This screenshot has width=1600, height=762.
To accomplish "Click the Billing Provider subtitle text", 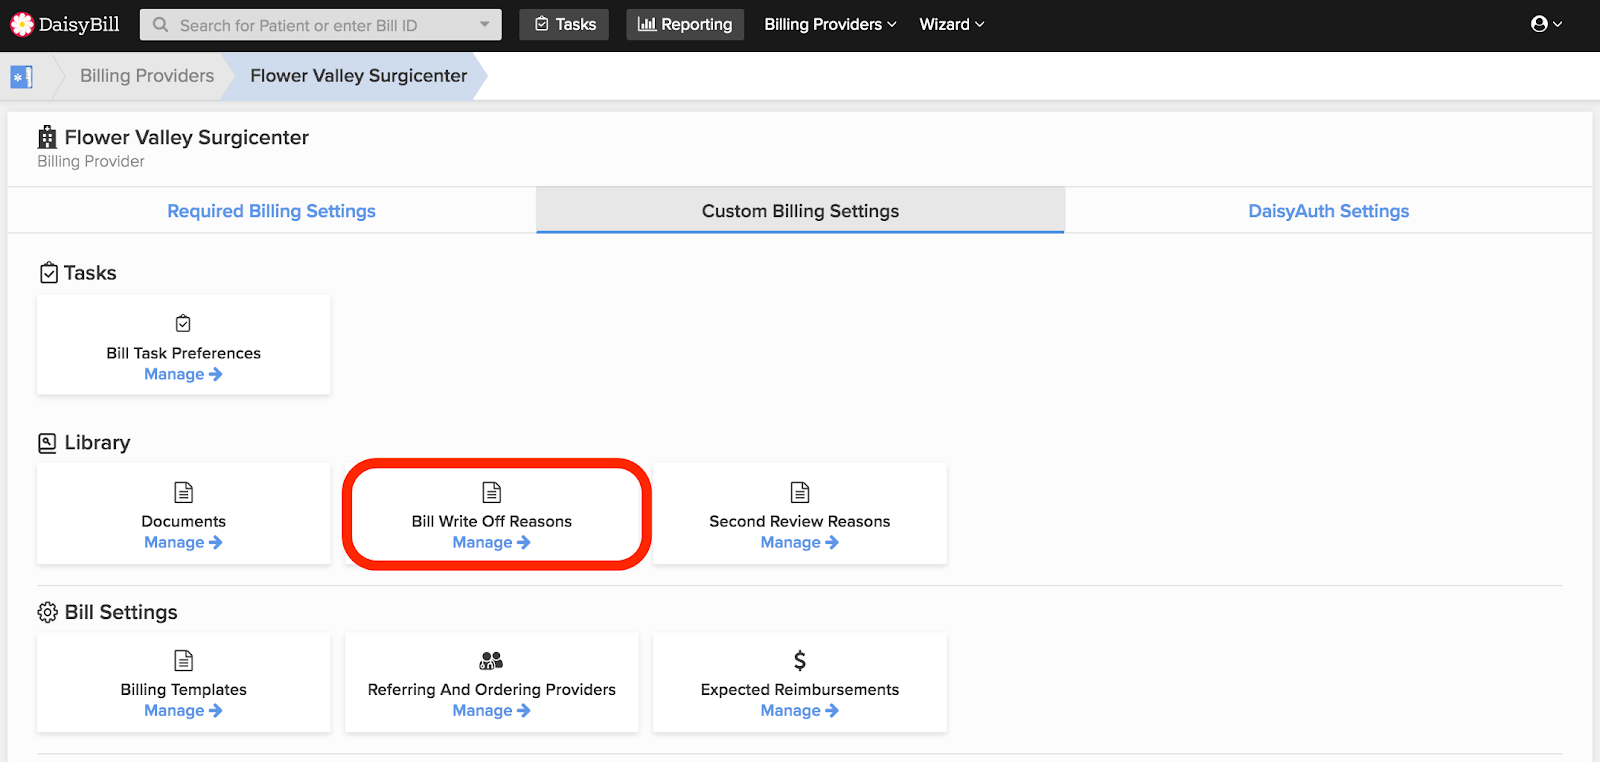I will point(91,161).
